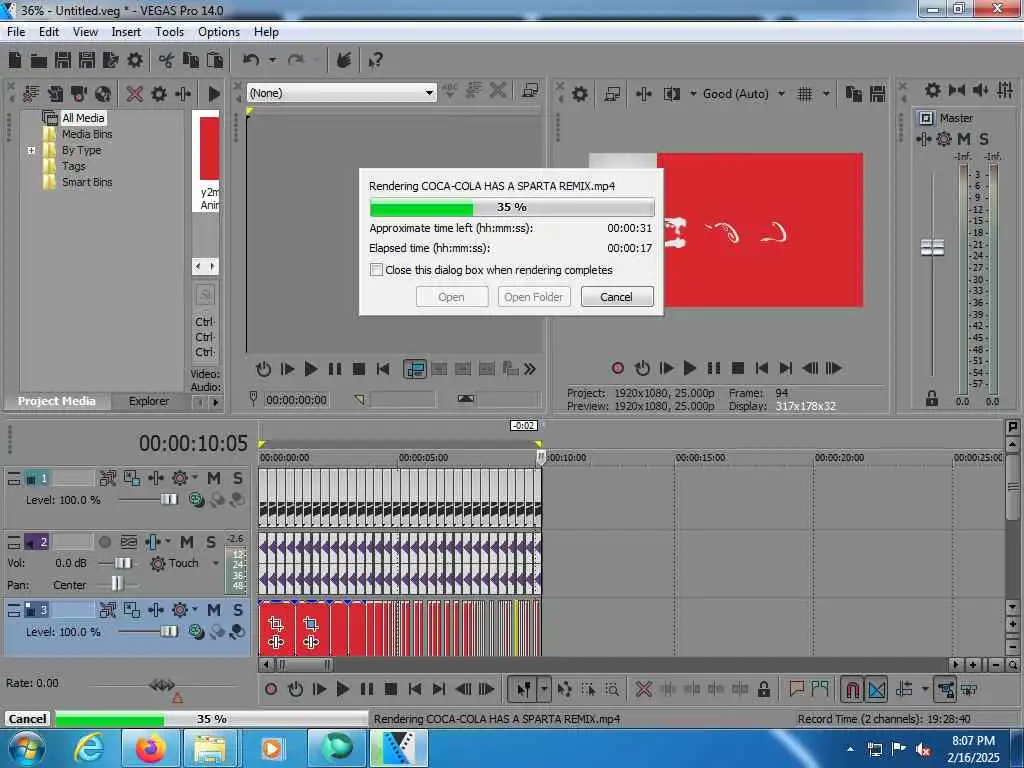
Task: Switch to the Project Media tab
Action: pos(57,401)
